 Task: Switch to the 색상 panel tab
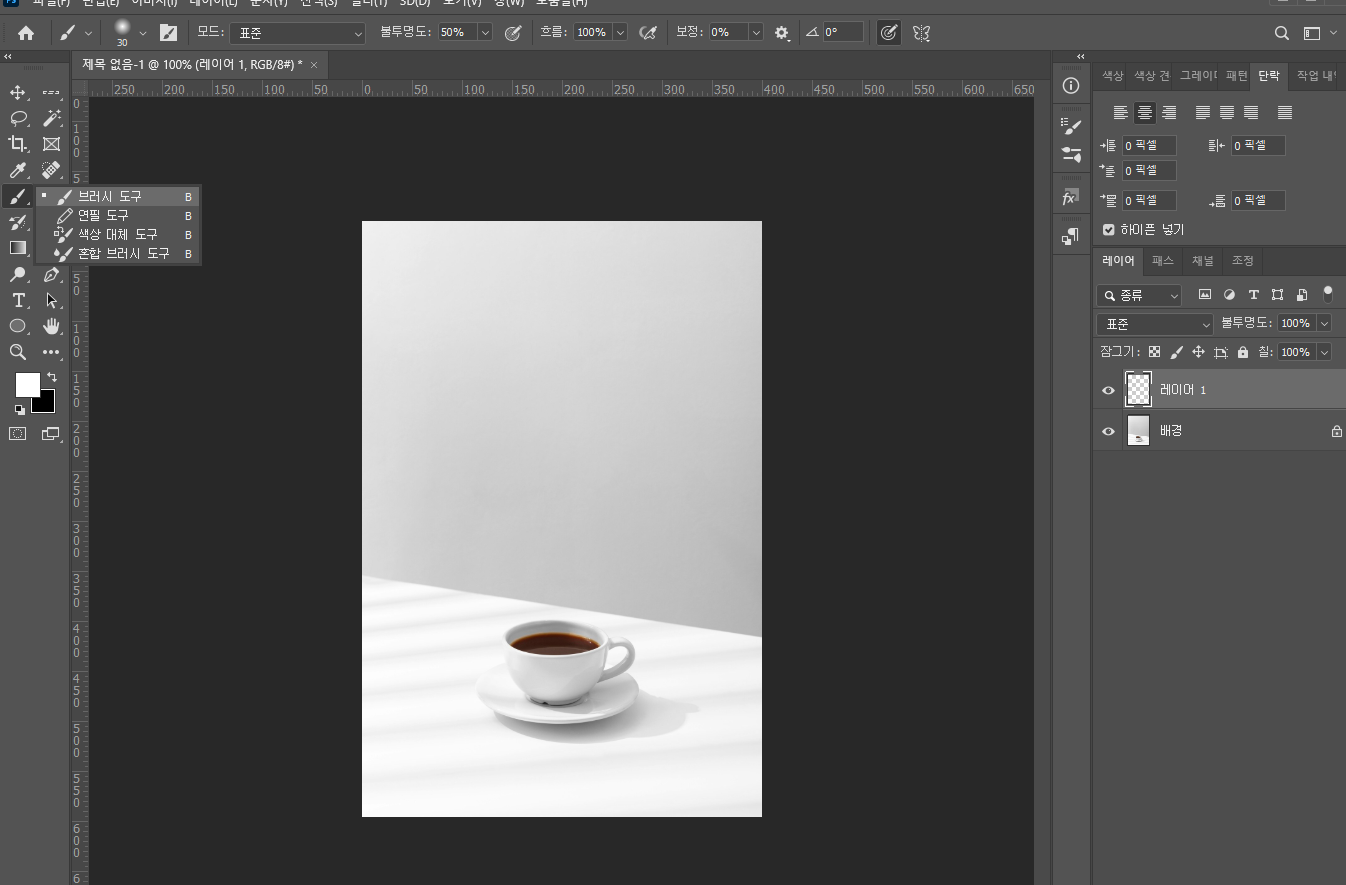[1112, 76]
